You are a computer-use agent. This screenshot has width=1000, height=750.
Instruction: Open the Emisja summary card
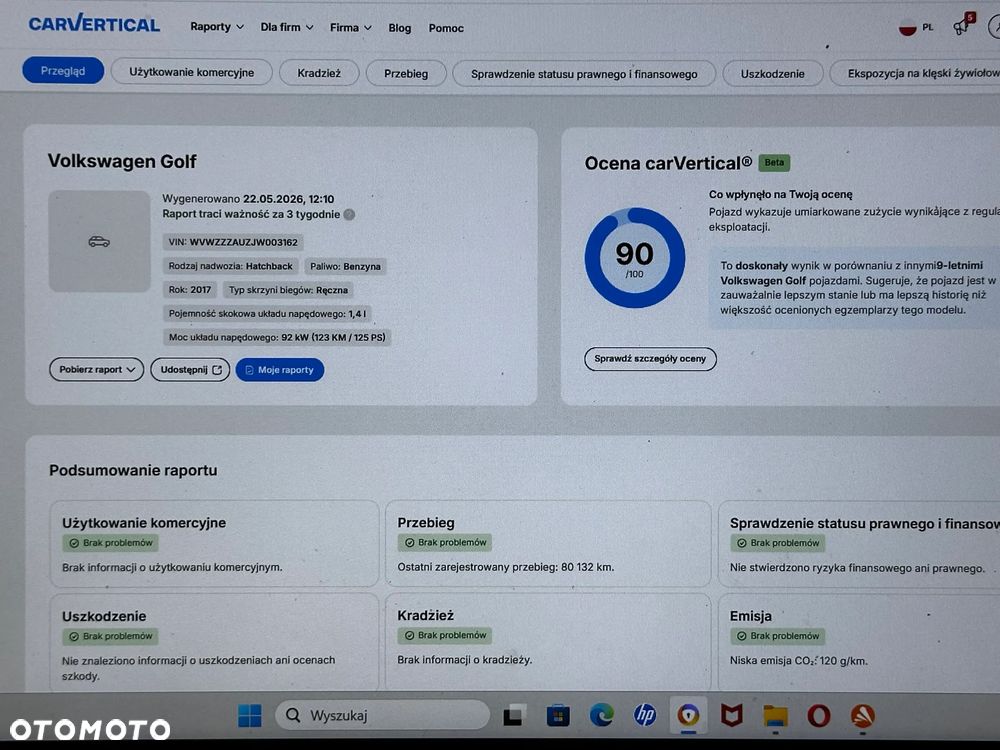coord(858,643)
